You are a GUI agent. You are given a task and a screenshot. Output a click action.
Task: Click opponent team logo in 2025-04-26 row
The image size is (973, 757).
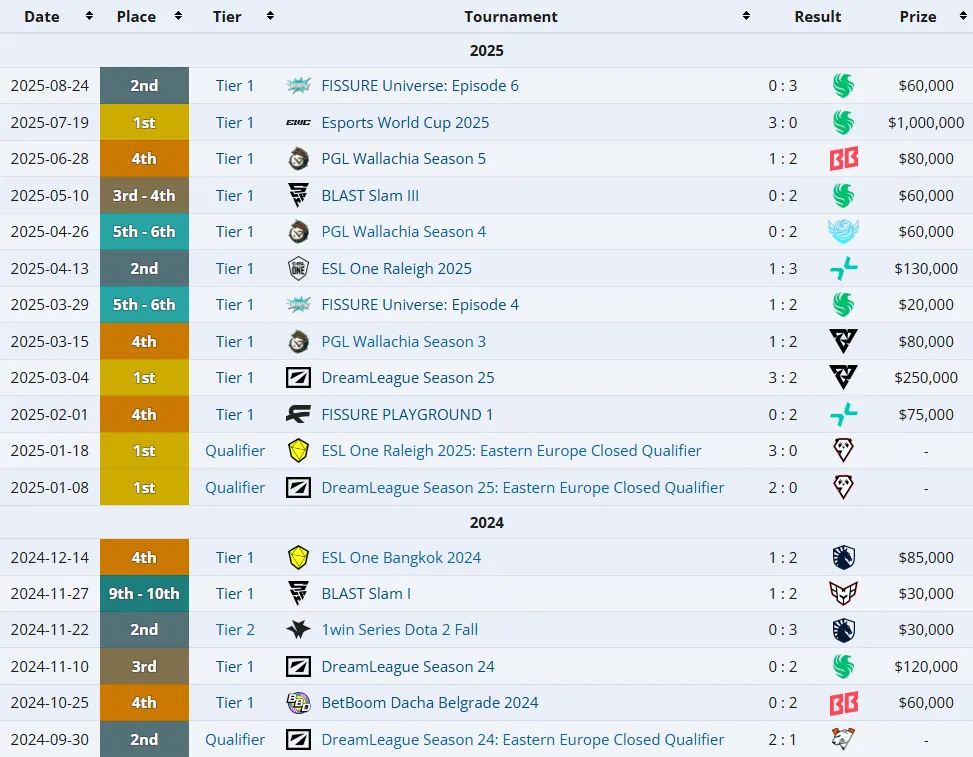(x=843, y=232)
